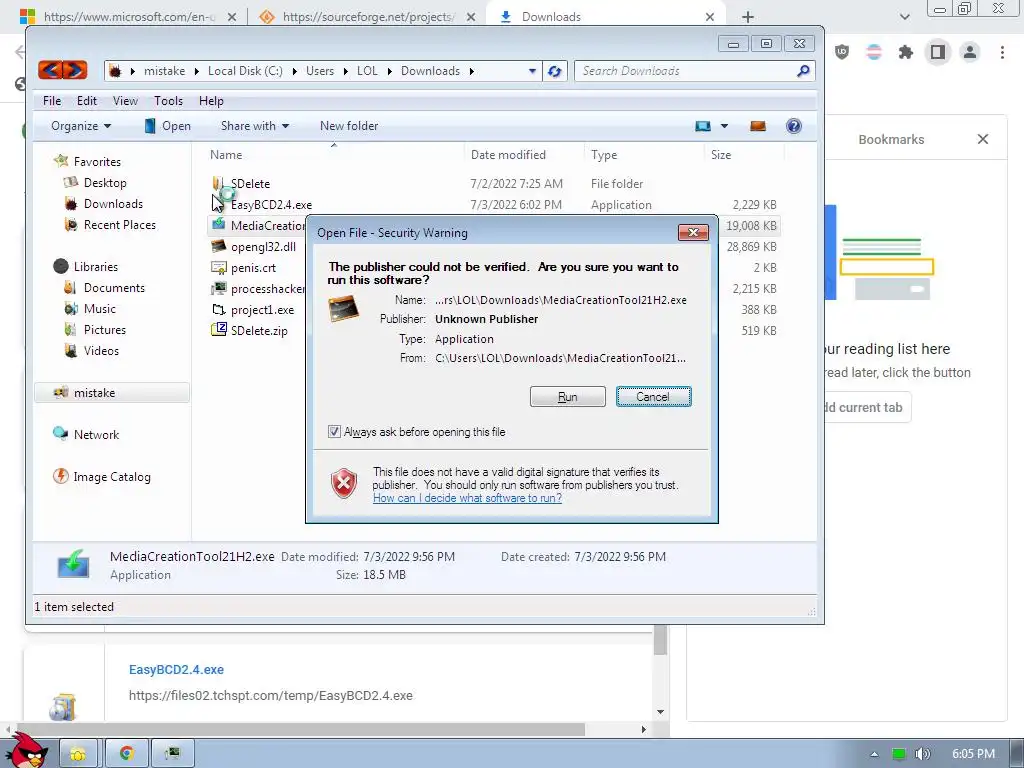Click the Recent Places icon in the sidebar
This screenshot has width=1024, height=768.
[71, 224]
